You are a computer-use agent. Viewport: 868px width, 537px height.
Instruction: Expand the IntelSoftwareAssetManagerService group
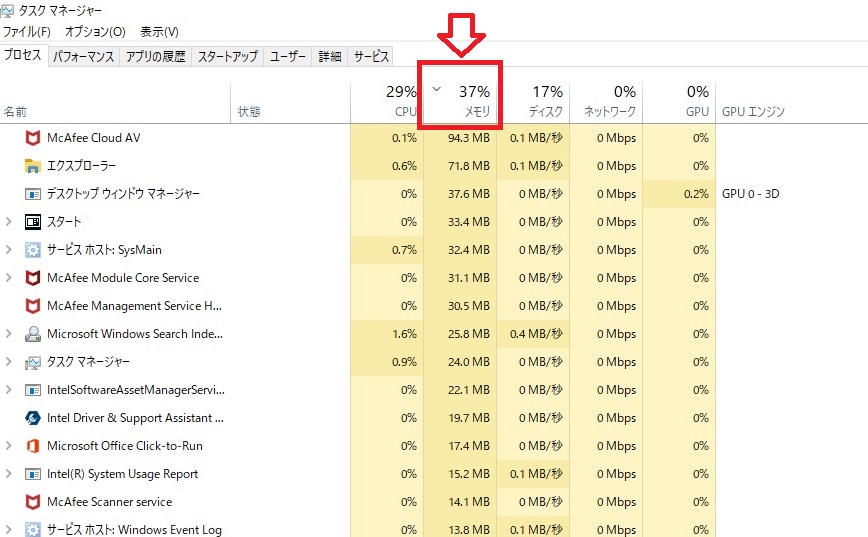point(8,390)
